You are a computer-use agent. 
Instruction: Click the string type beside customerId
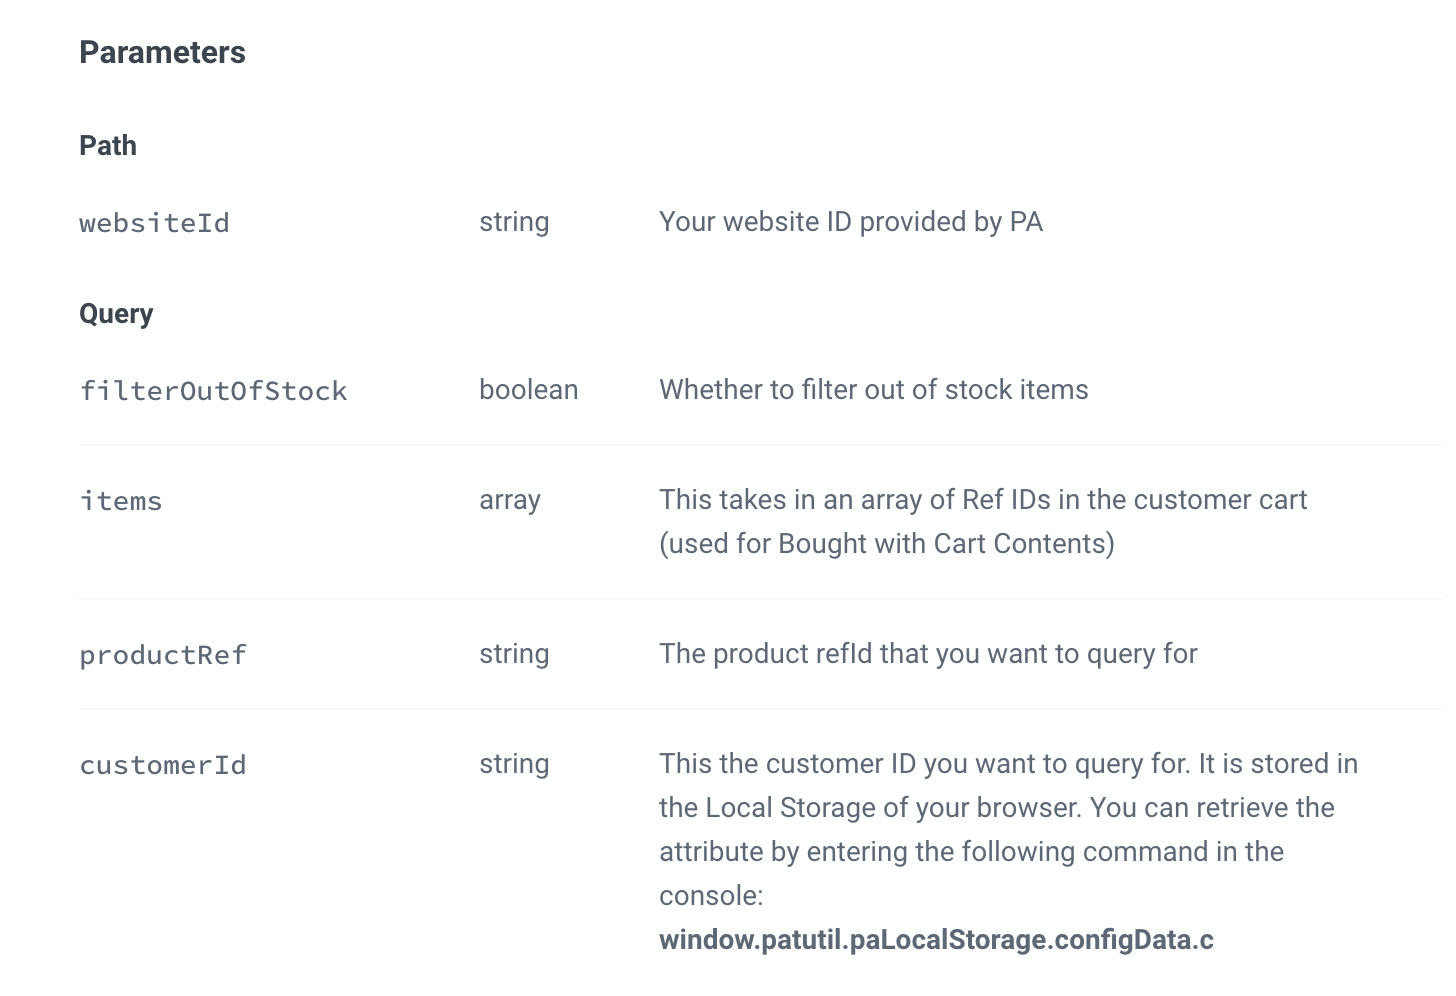(x=514, y=764)
